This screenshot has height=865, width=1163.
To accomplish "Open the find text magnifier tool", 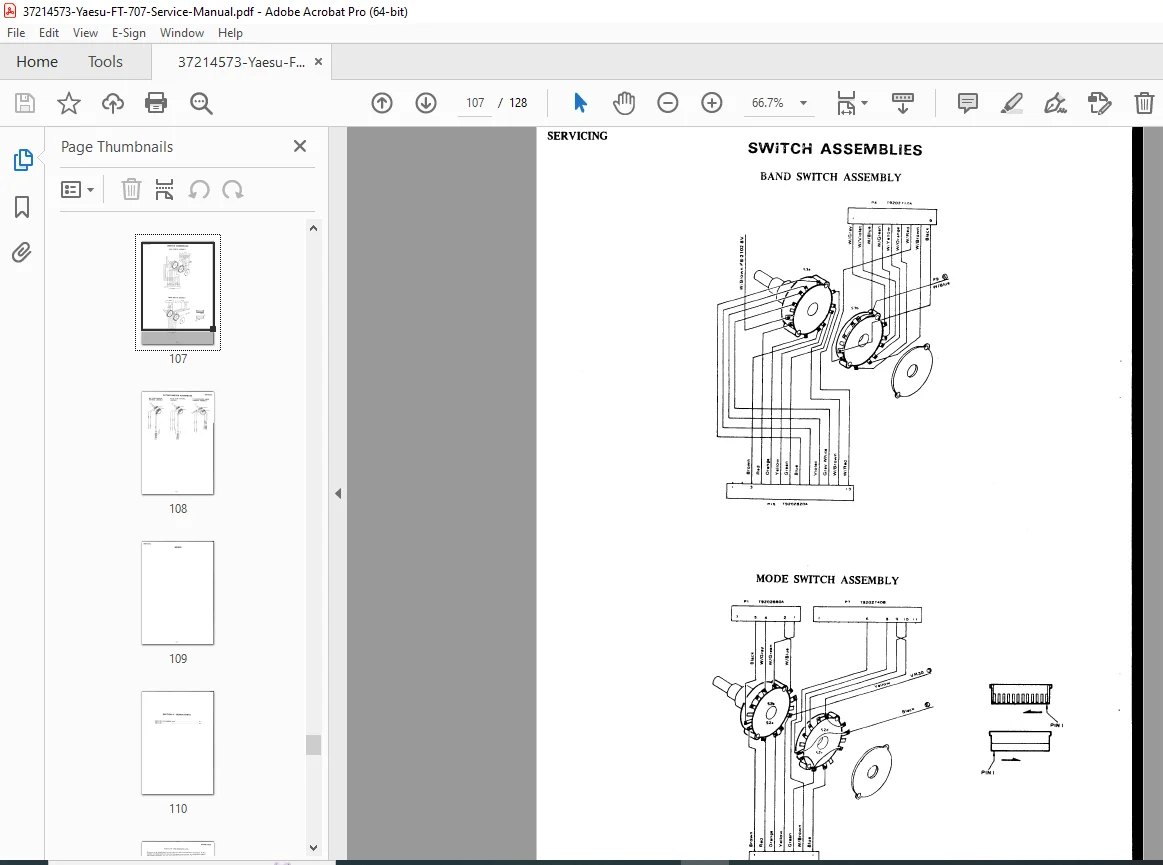I will pyautogui.click(x=201, y=103).
